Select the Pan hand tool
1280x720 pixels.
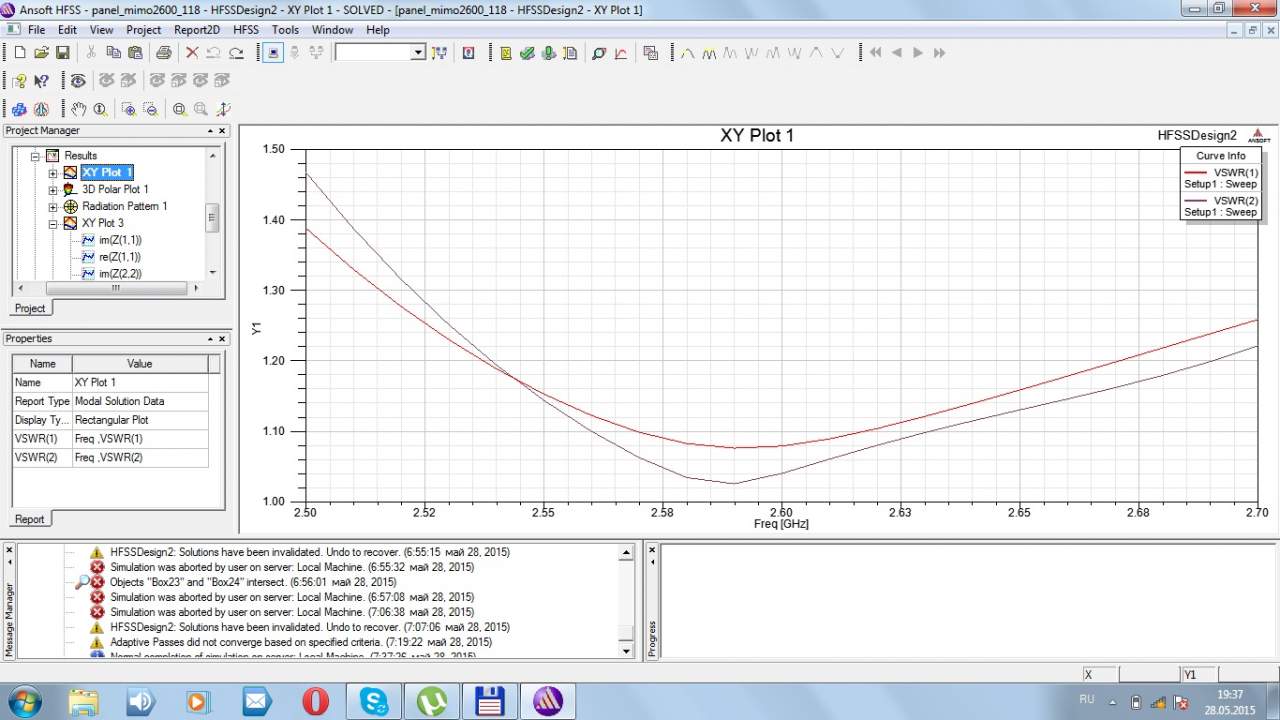[78, 109]
